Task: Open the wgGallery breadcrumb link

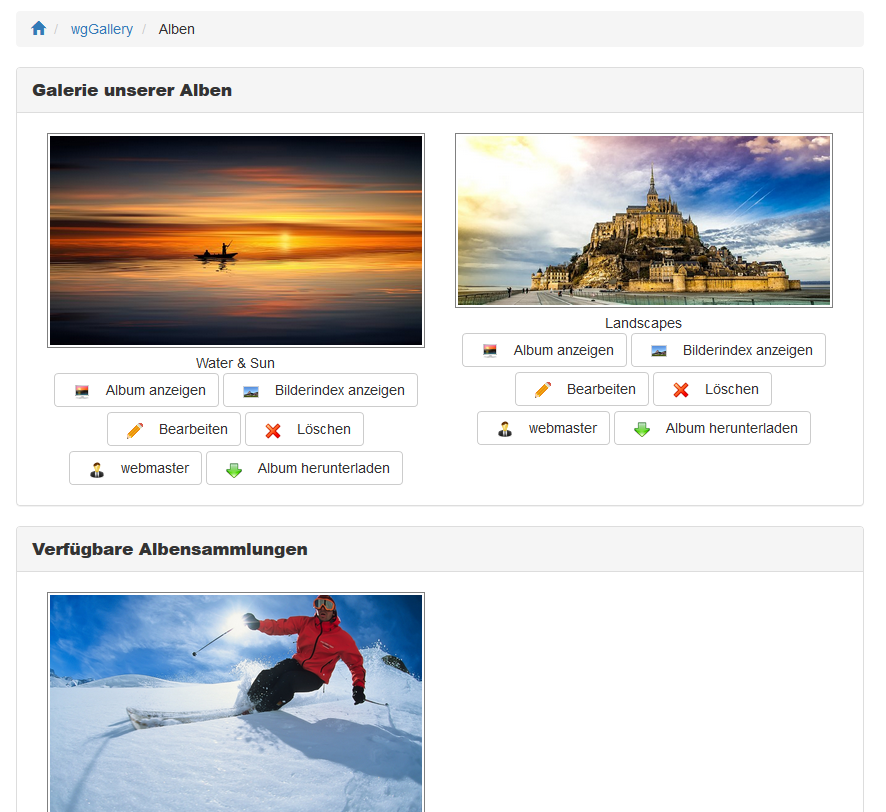Action: point(101,29)
